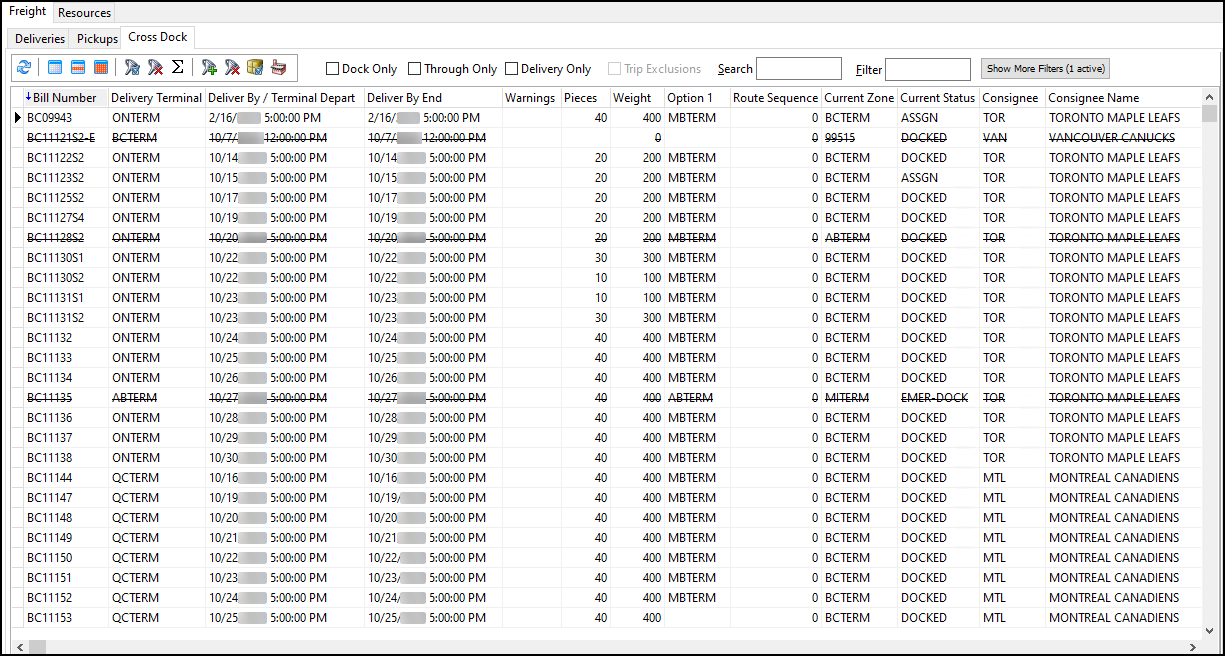Click the Refresh grid icon
The image size is (1225, 656).
pyautogui.click(x=24, y=68)
